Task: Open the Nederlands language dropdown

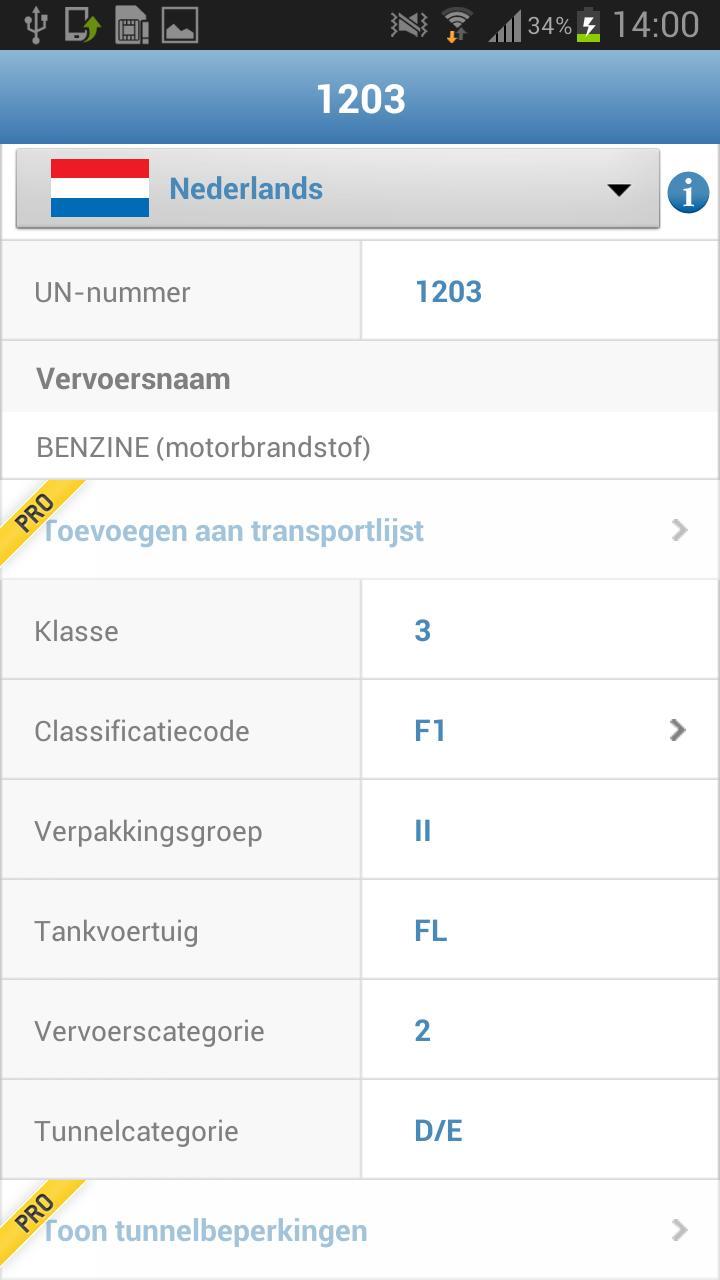Action: coord(337,188)
